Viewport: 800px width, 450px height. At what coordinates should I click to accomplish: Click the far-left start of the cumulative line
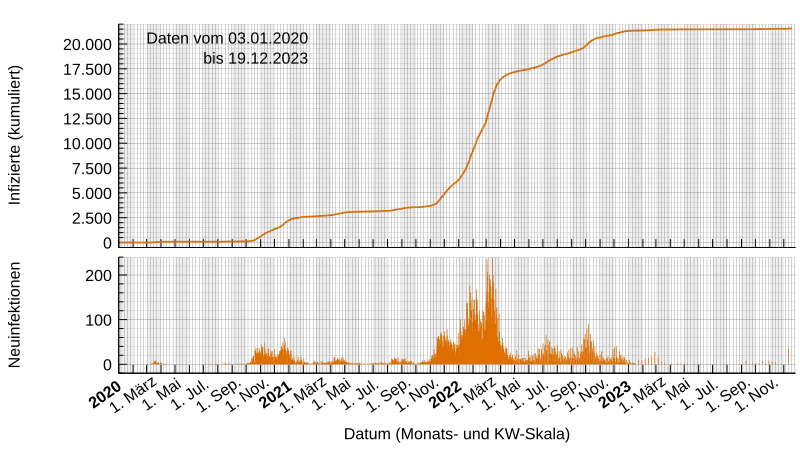123,242
